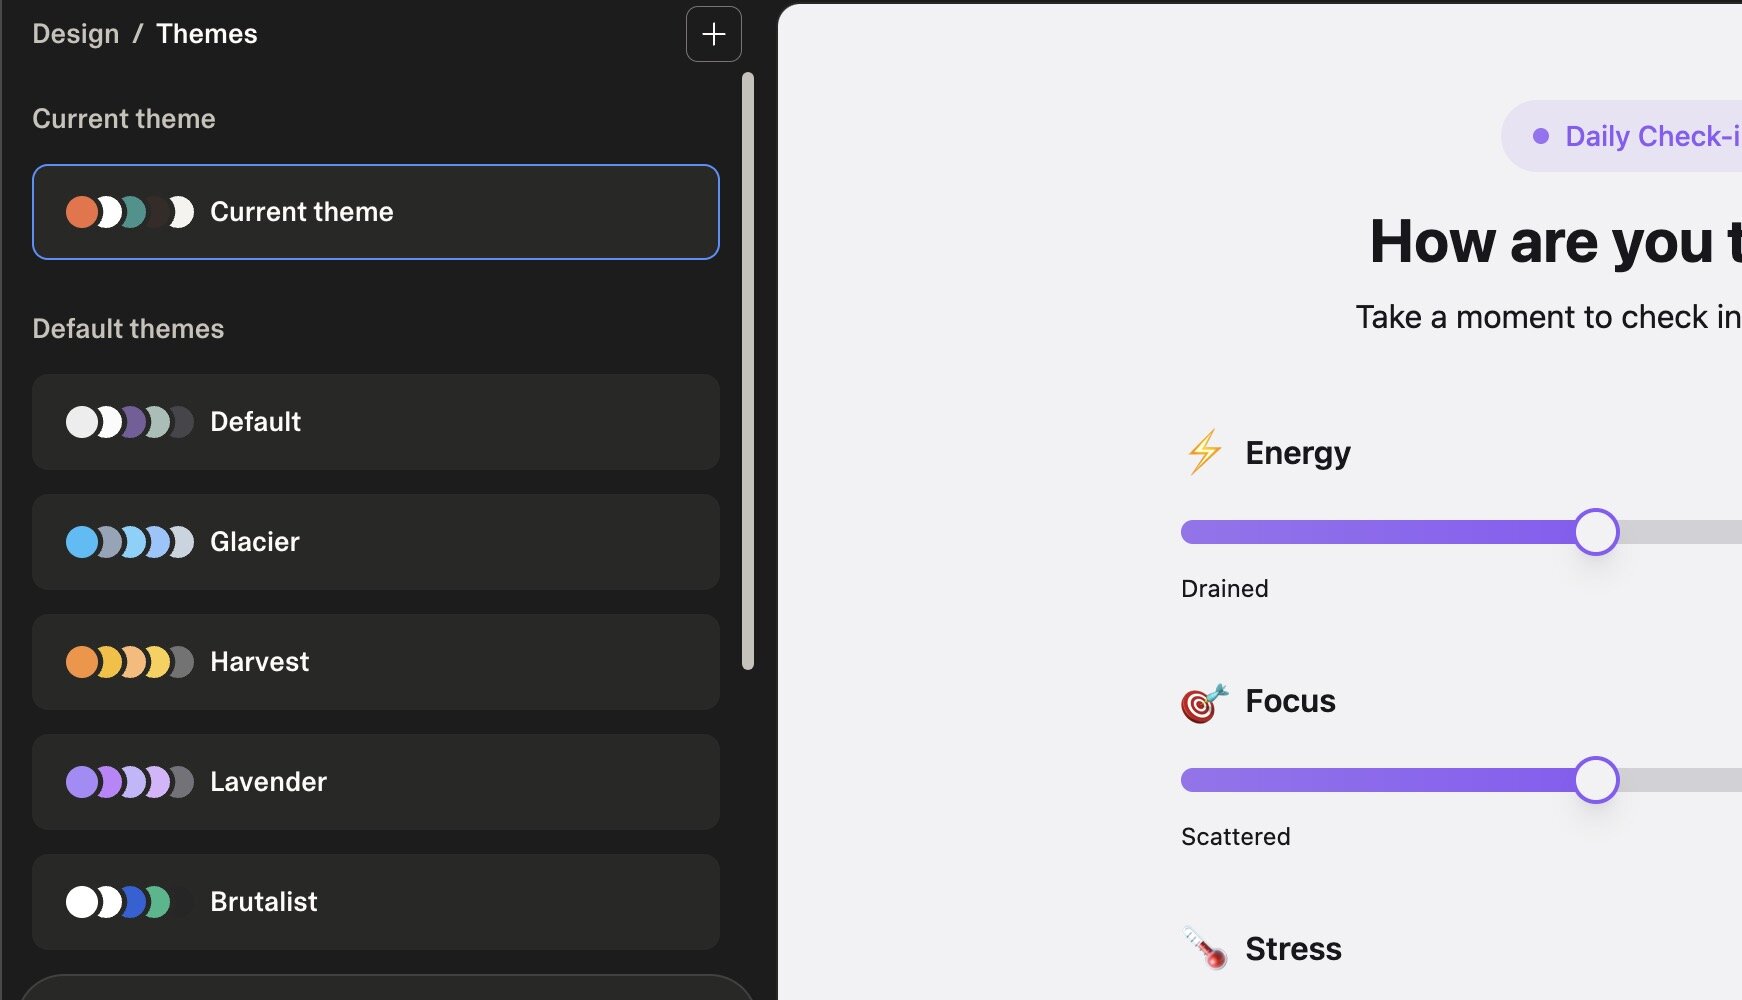Click the Glacier theme color swatches

[x=130, y=542]
